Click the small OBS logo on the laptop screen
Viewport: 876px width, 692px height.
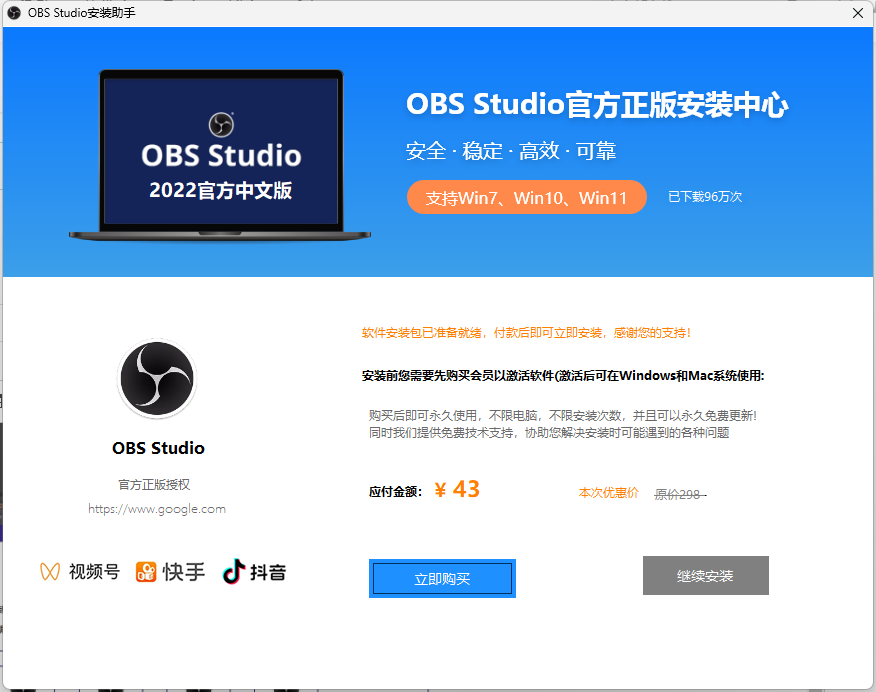pyautogui.click(x=221, y=125)
